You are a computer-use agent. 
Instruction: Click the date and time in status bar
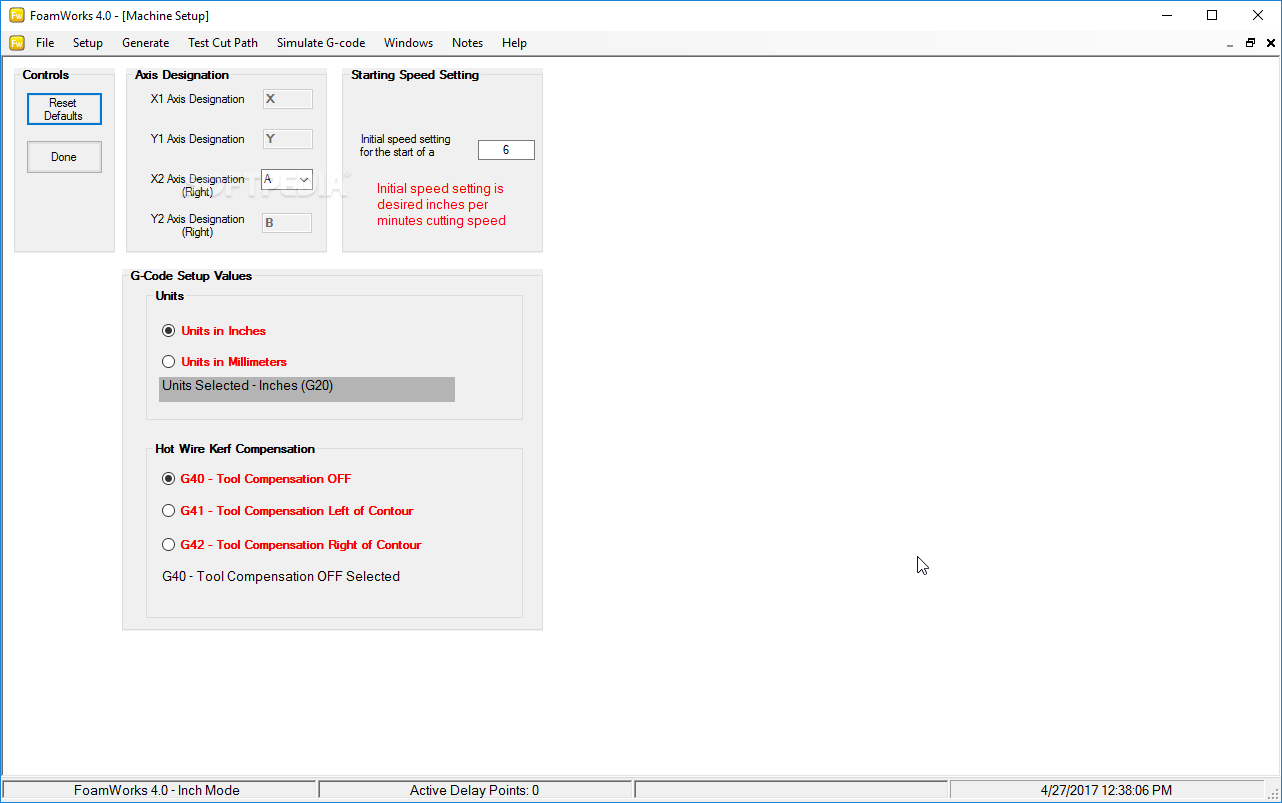tap(1106, 790)
